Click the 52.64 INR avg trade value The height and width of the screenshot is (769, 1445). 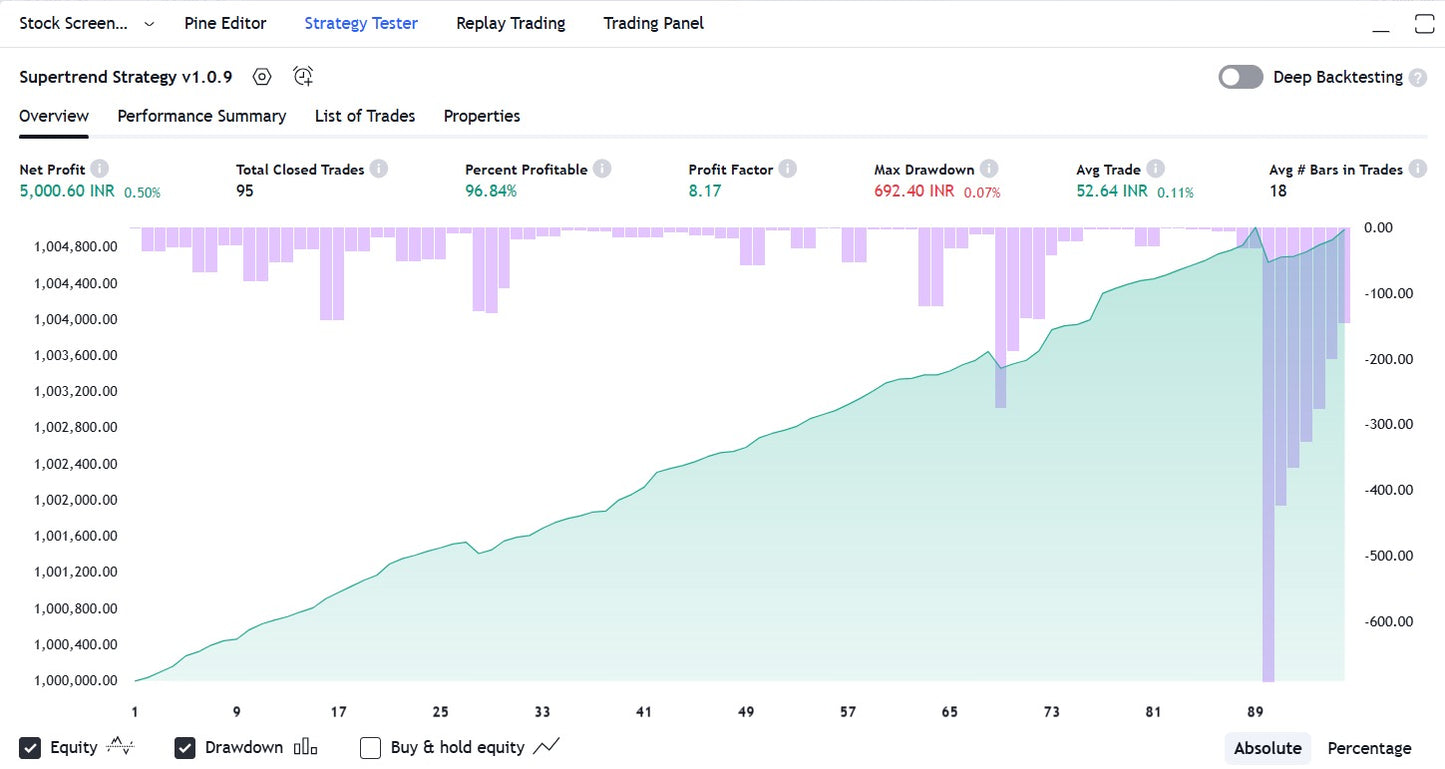pyautogui.click(x=1112, y=190)
